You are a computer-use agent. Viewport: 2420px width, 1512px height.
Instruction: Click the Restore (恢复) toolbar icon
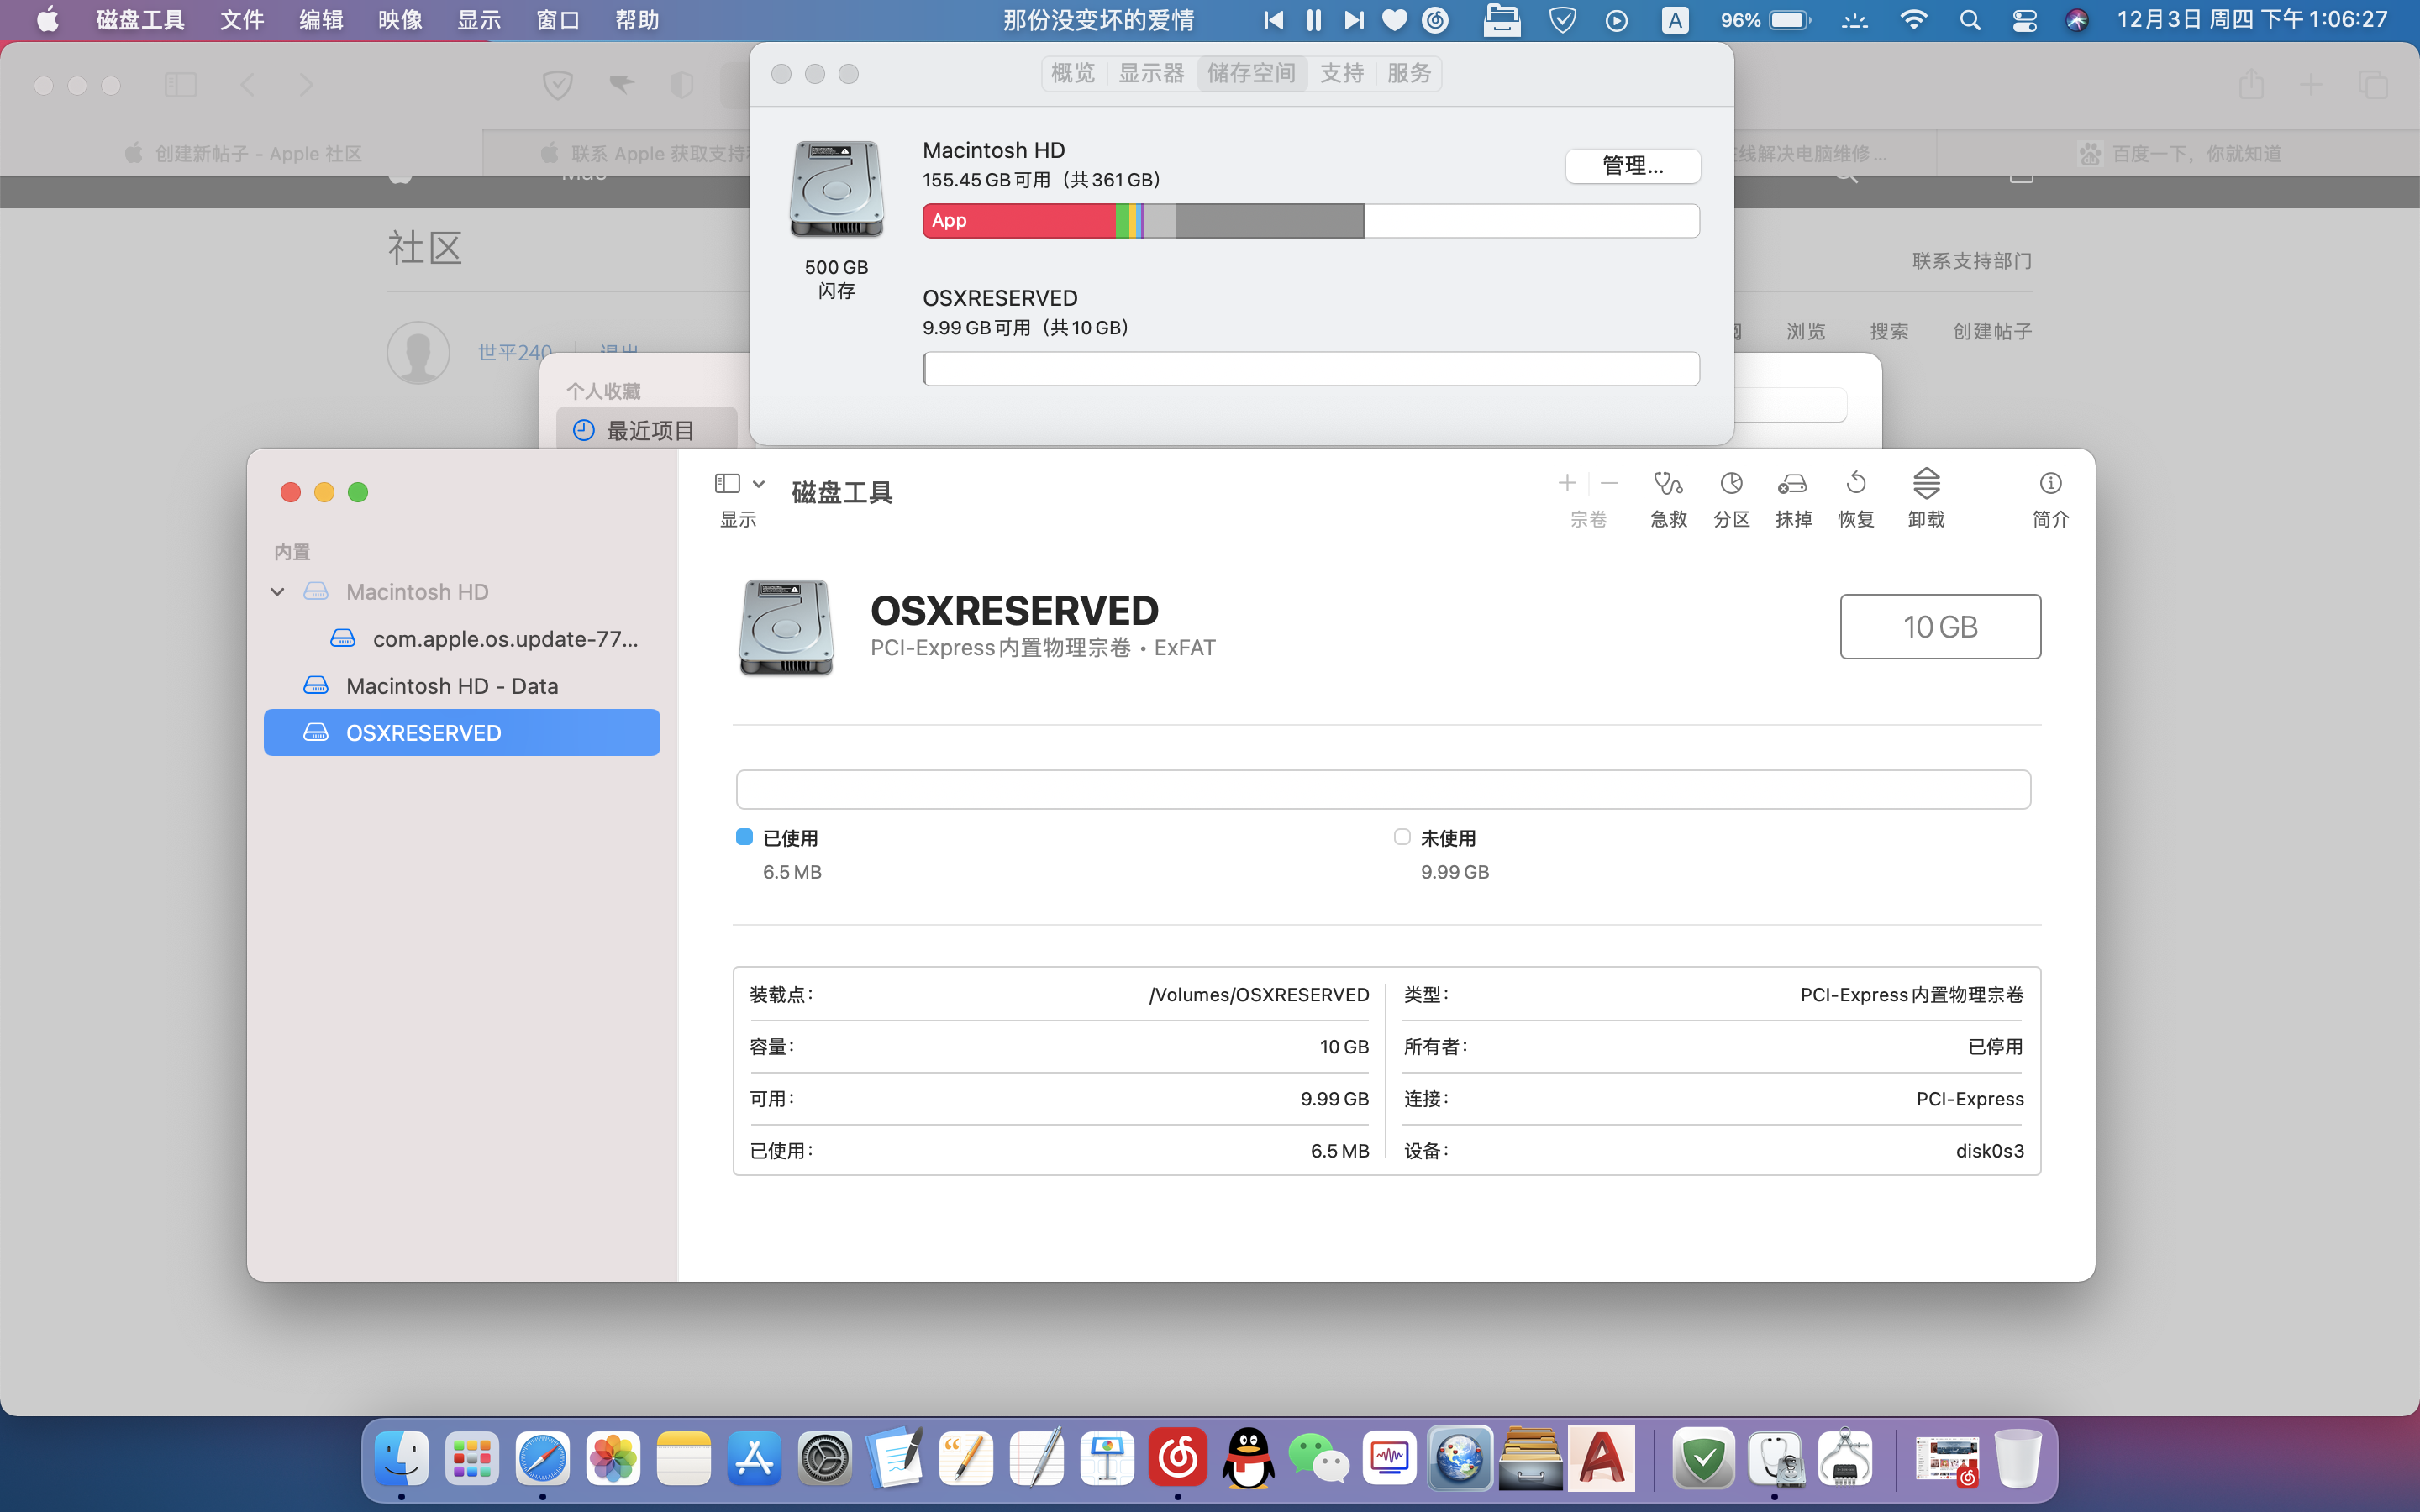click(1855, 484)
